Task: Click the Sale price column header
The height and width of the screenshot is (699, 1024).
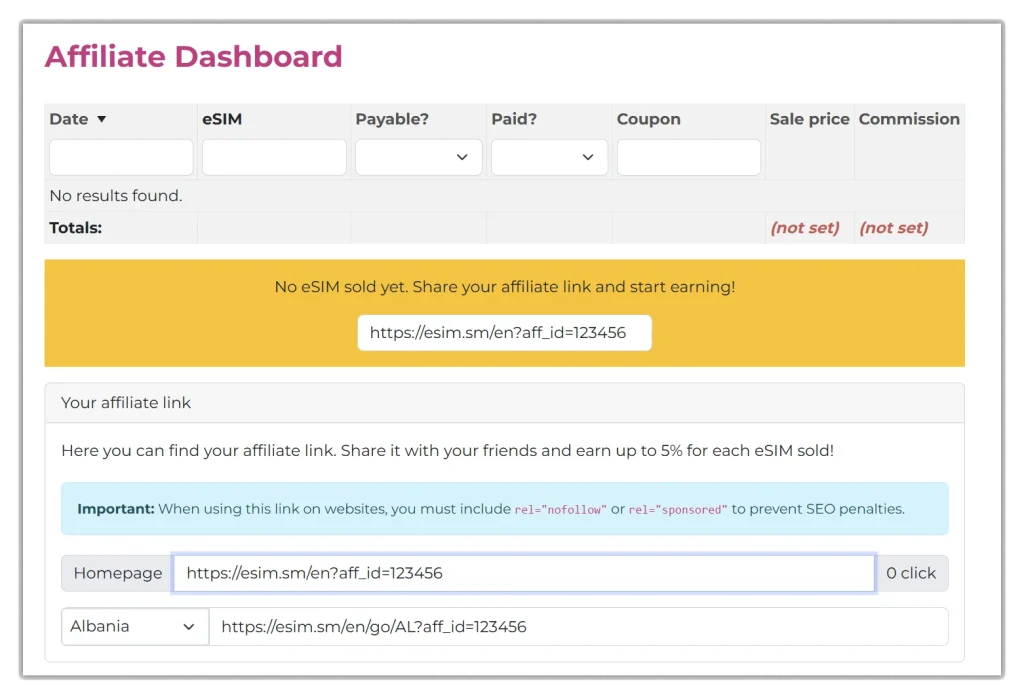Action: point(809,119)
